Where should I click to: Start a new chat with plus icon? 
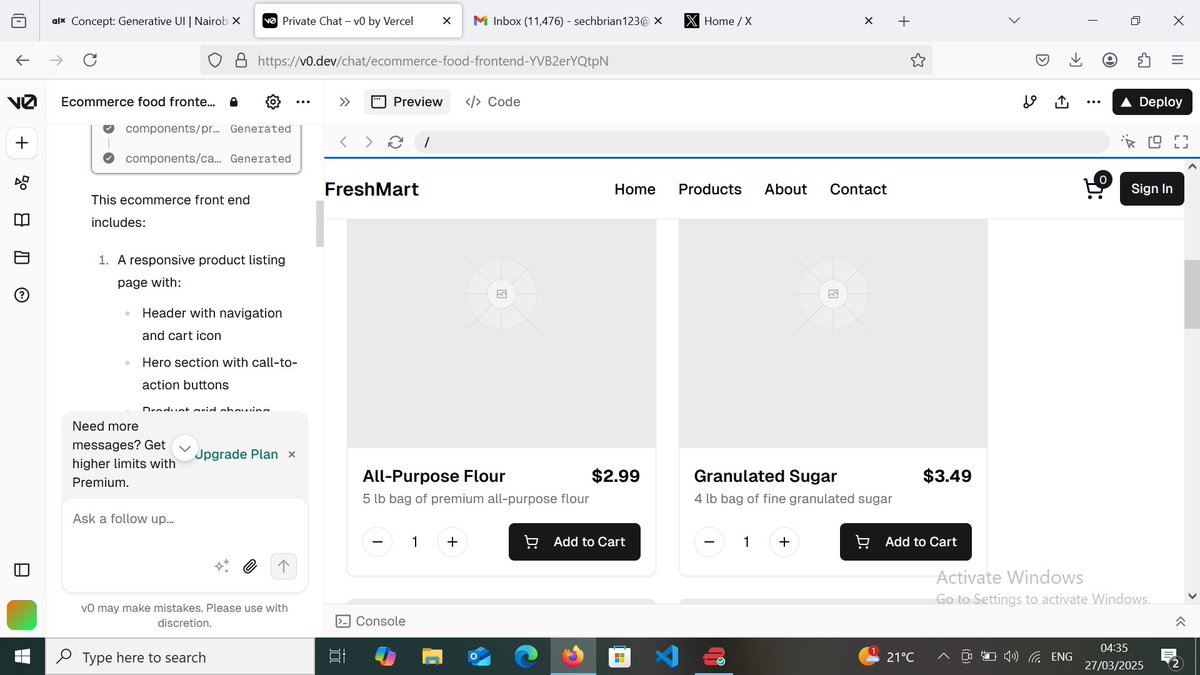click(x=22, y=143)
